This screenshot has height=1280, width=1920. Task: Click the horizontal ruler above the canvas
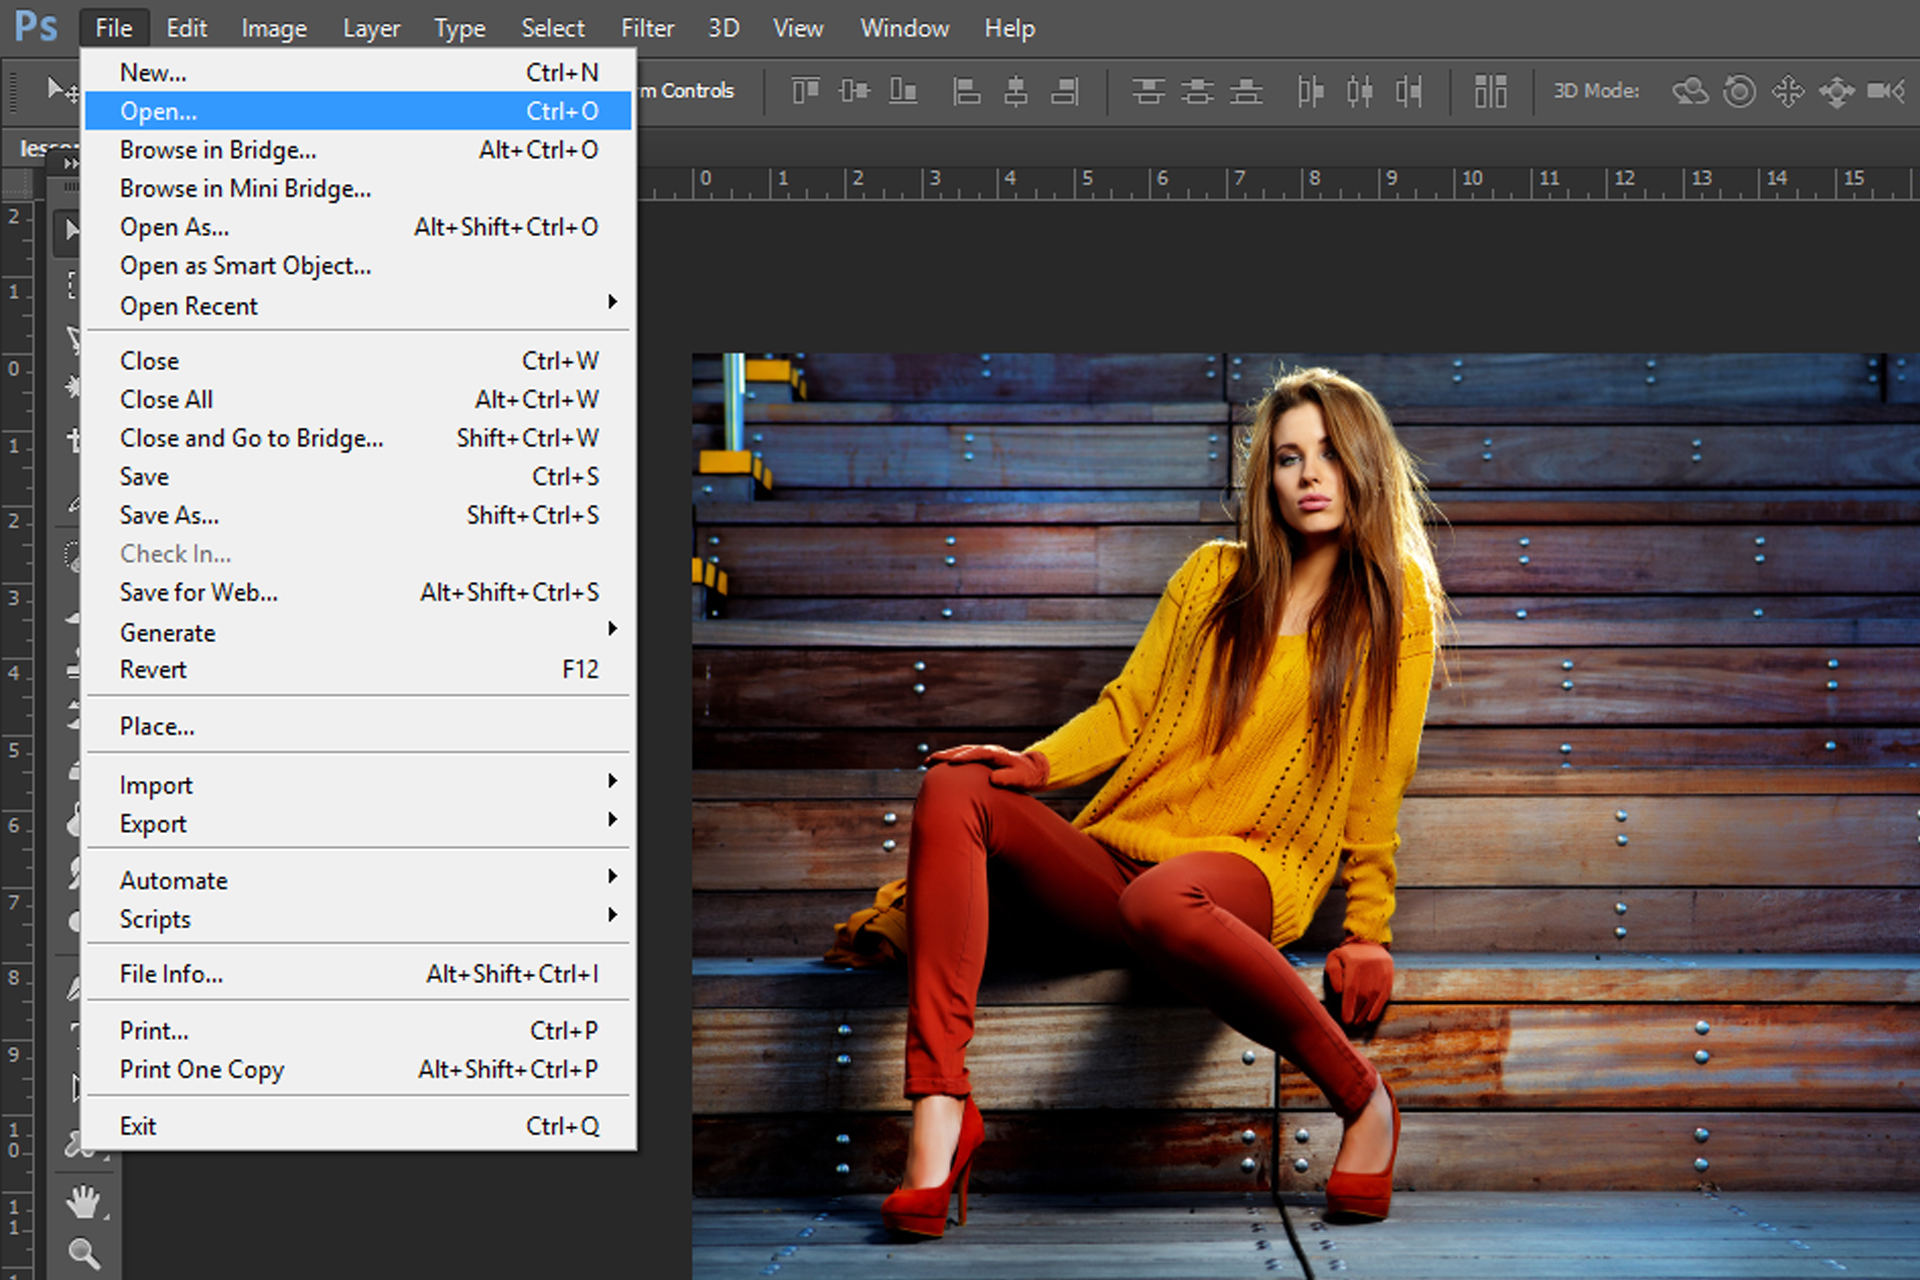click(1200, 180)
